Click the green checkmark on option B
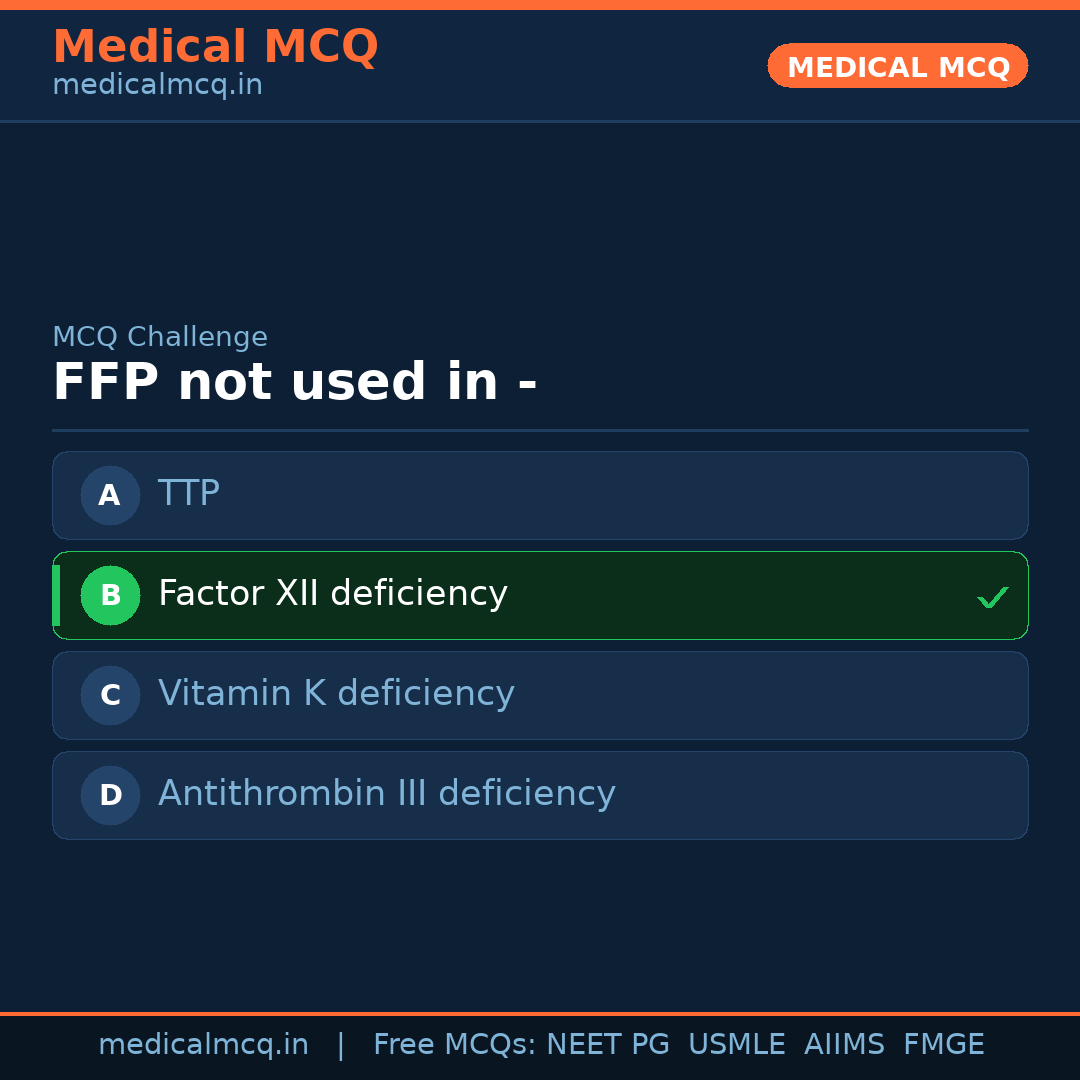The height and width of the screenshot is (1080, 1080). [992, 598]
